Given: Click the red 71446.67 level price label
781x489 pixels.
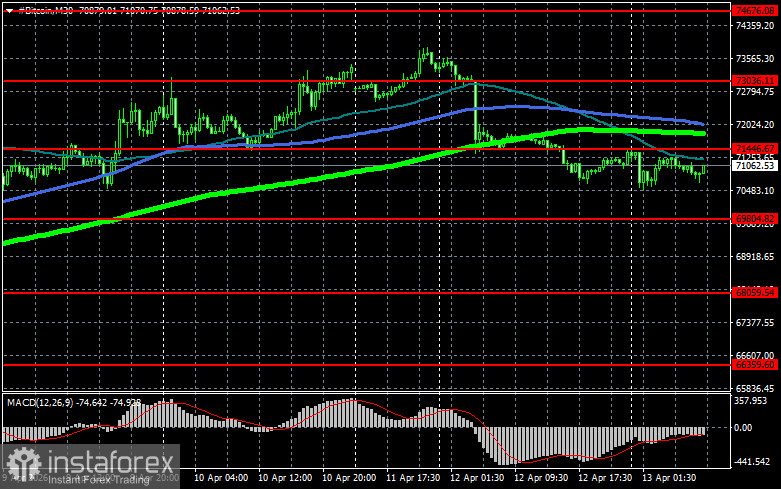Looking at the screenshot, I should tap(755, 149).
